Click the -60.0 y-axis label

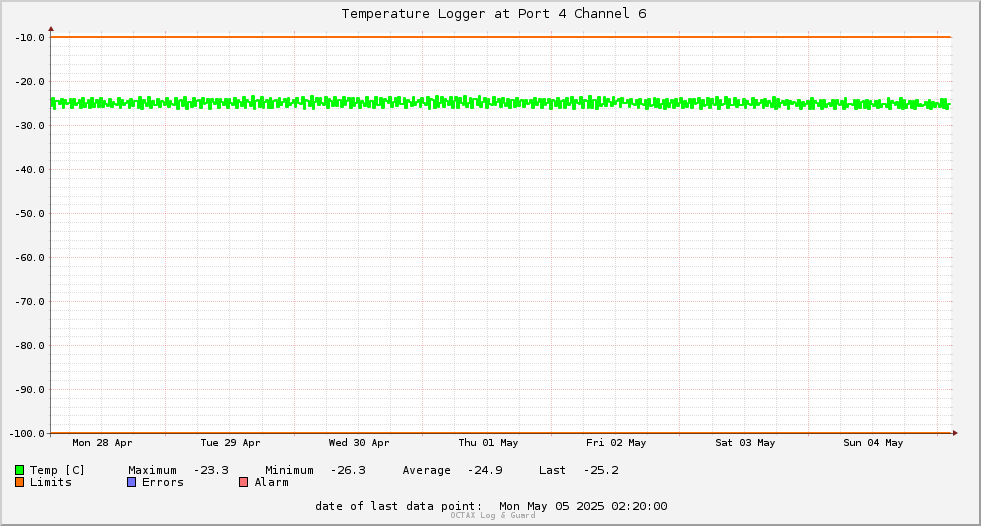click(x=30, y=258)
